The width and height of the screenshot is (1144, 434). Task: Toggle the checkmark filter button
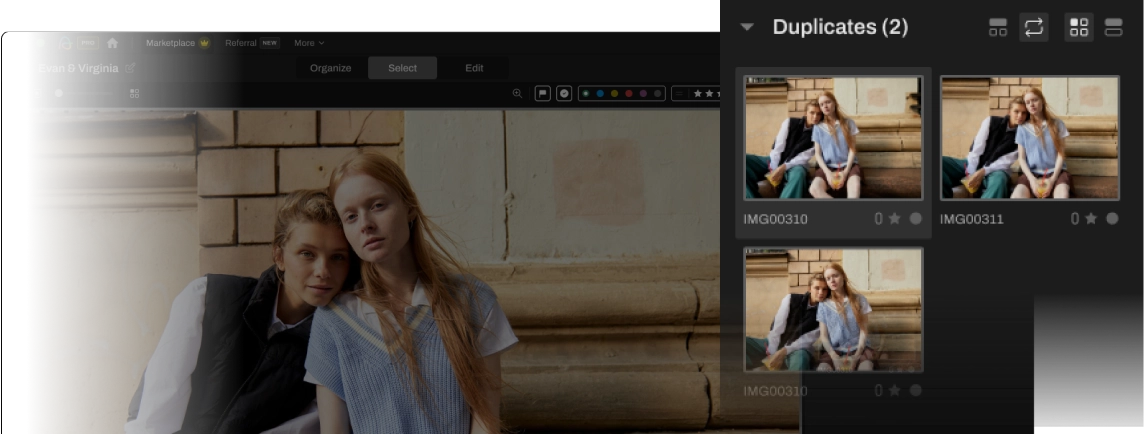(x=564, y=93)
